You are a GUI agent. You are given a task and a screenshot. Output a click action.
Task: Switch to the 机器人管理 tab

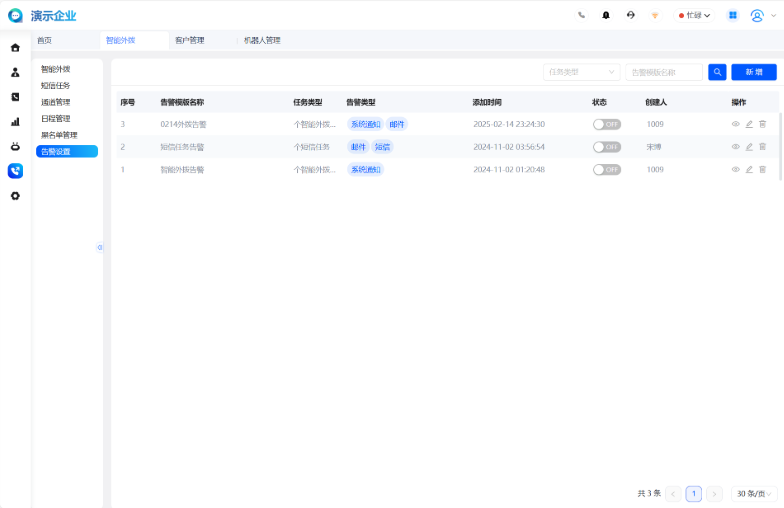point(262,40)
